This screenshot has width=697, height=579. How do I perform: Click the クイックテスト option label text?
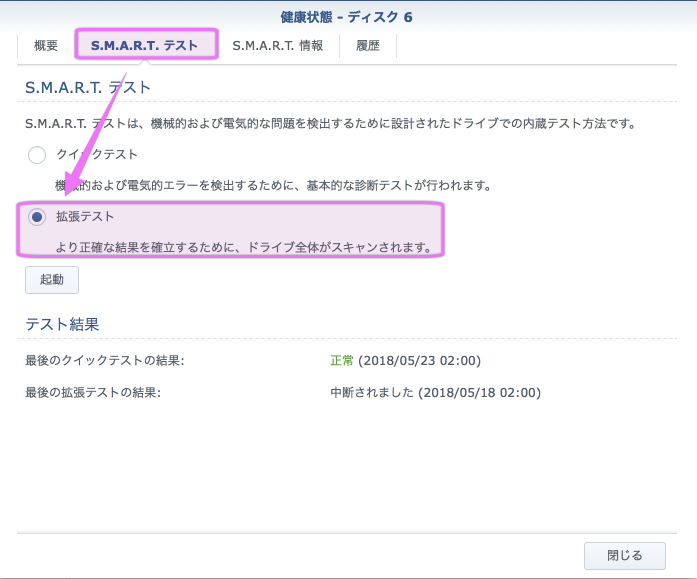(97, 155)
